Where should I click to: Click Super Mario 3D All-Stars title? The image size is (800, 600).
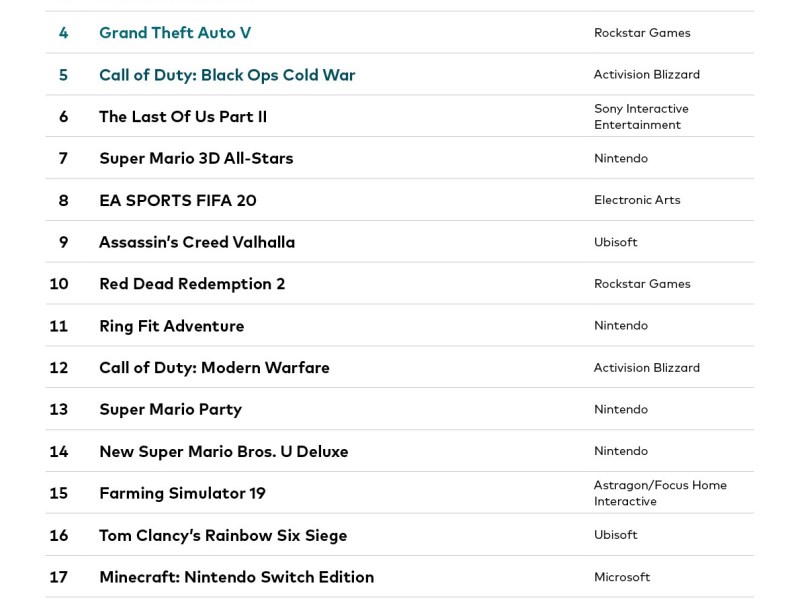coord(196,159)
